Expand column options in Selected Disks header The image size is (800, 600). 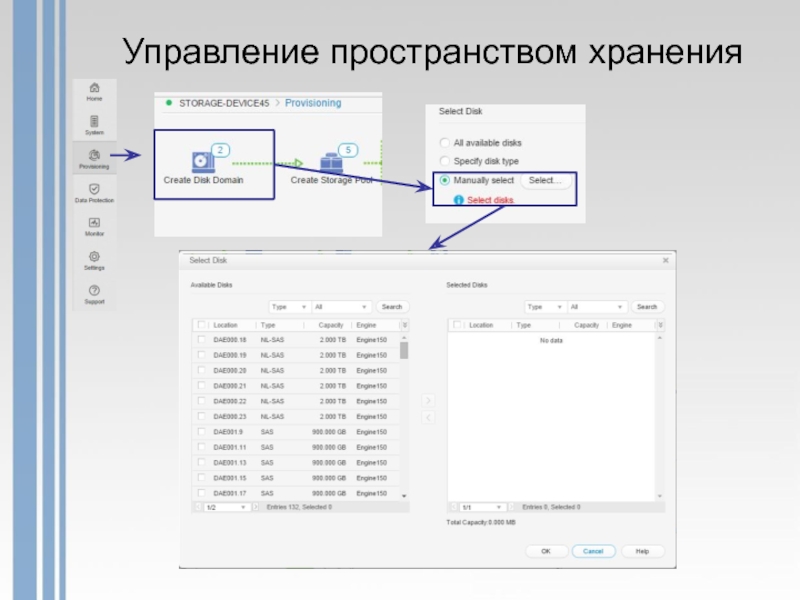tap(660, 325)
